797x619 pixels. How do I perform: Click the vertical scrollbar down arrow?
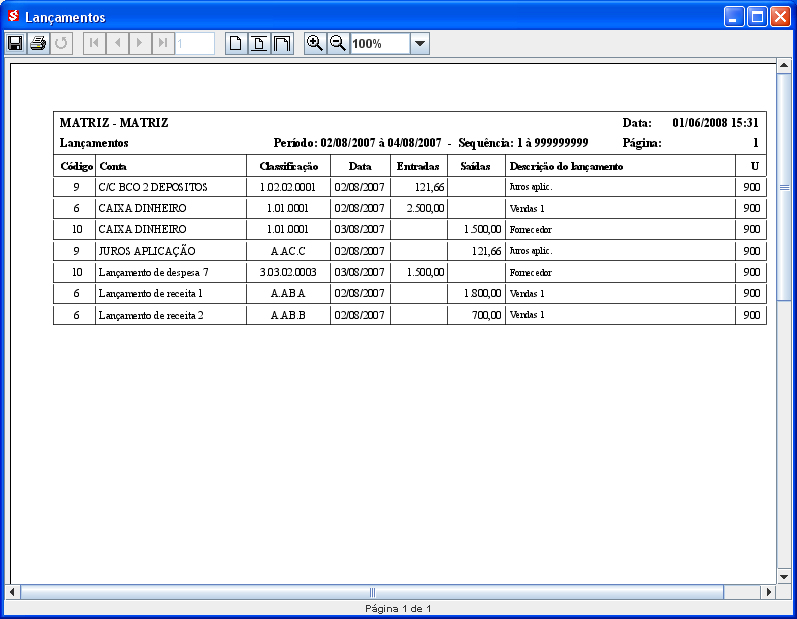tap(784, 577)
